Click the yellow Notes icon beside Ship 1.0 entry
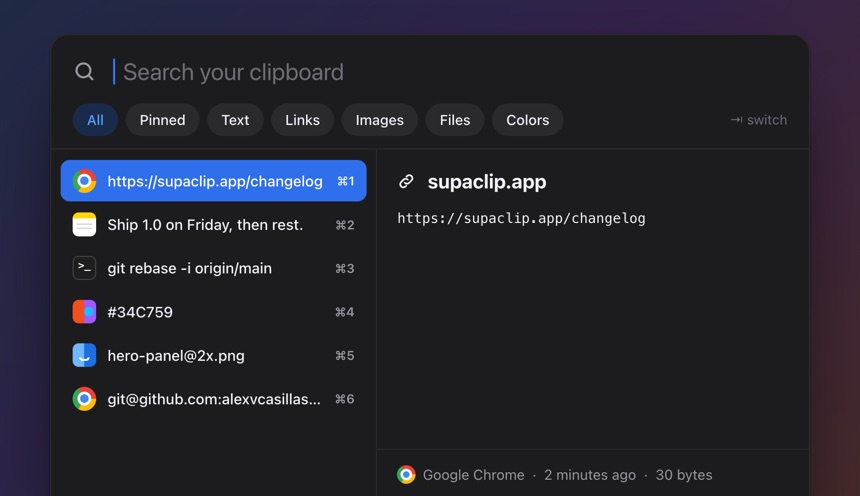Image resolution: width=860 pixels, height=496 pixels. pyautogui.click(x=84, y=224)
